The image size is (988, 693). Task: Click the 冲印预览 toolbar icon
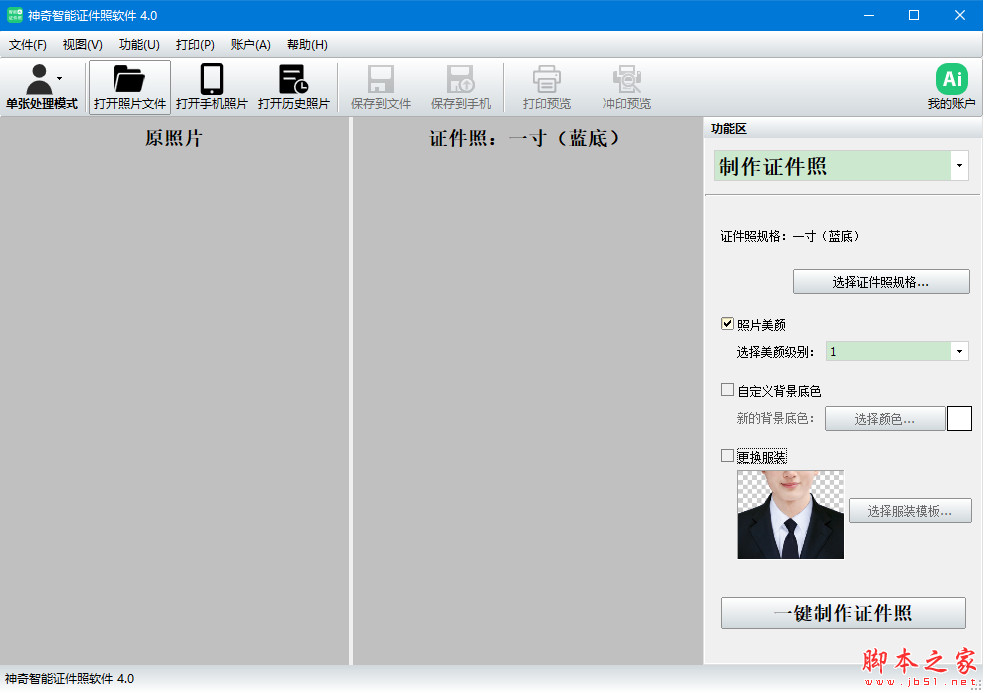pyautogui.click(x=626, y=86)
